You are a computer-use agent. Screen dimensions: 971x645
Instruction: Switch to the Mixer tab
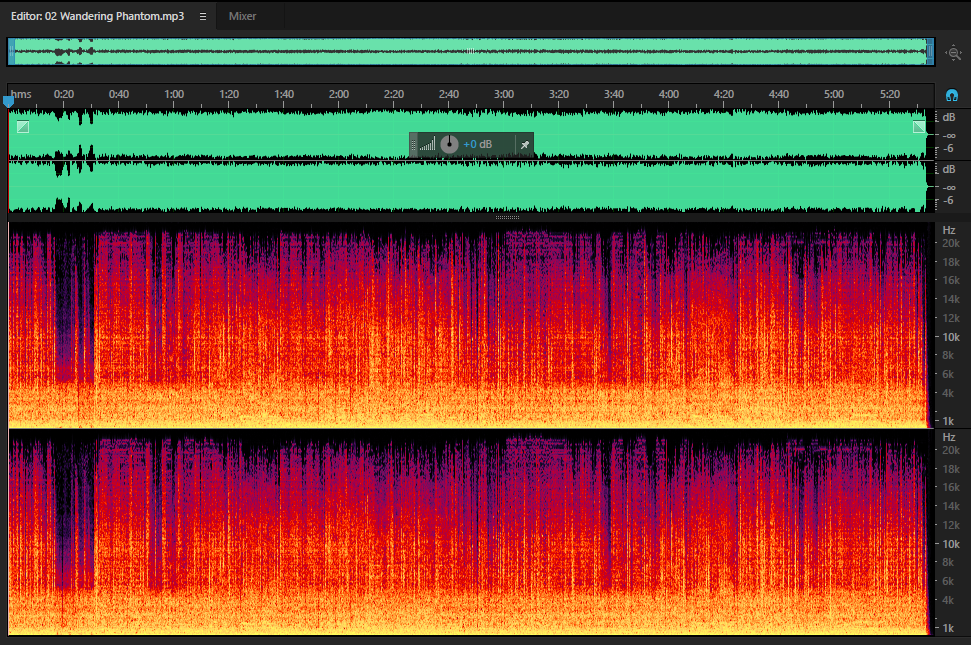[242, 16]
